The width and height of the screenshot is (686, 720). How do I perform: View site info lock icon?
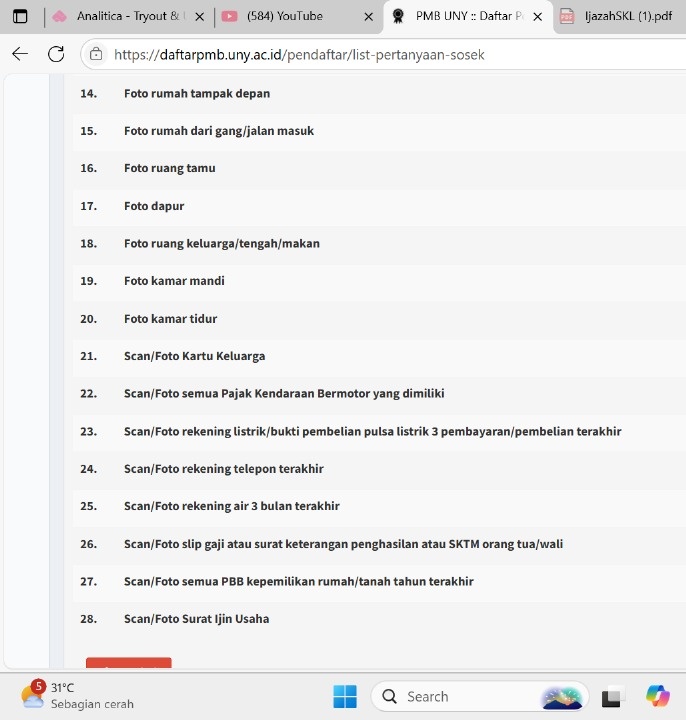(96, 54)
